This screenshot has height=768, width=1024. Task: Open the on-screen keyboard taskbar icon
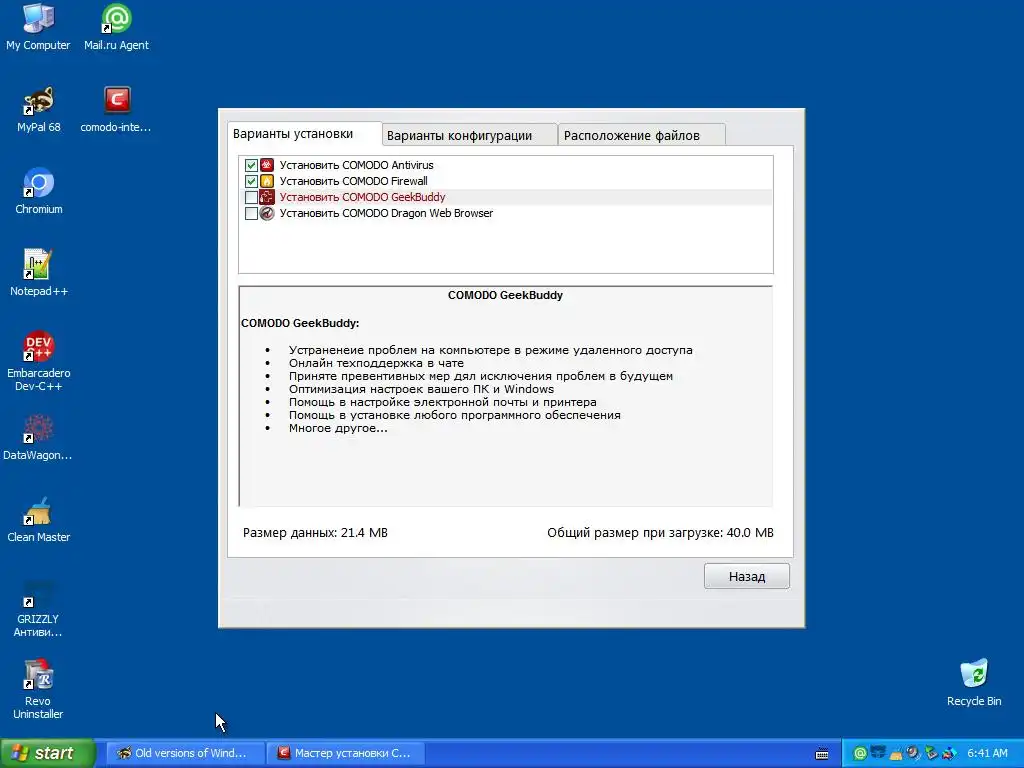(x=822, y=754)
